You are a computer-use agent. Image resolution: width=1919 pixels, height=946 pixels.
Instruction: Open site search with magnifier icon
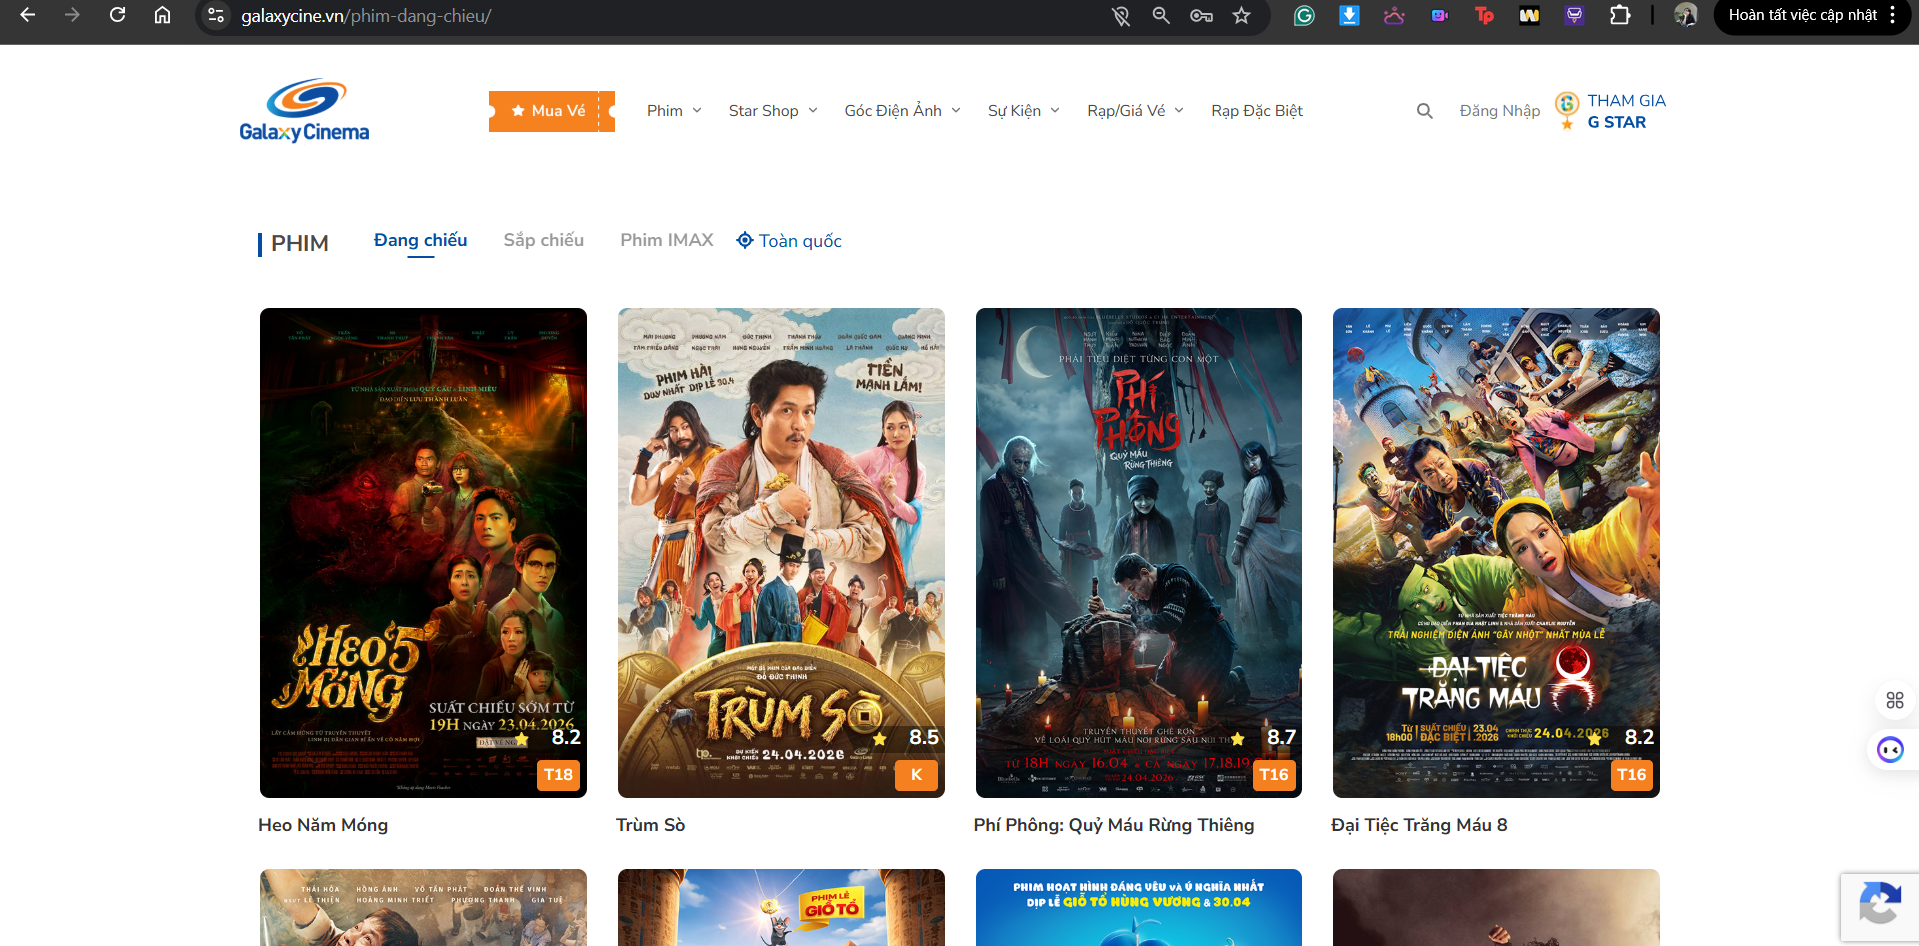tap(1425, 111)
